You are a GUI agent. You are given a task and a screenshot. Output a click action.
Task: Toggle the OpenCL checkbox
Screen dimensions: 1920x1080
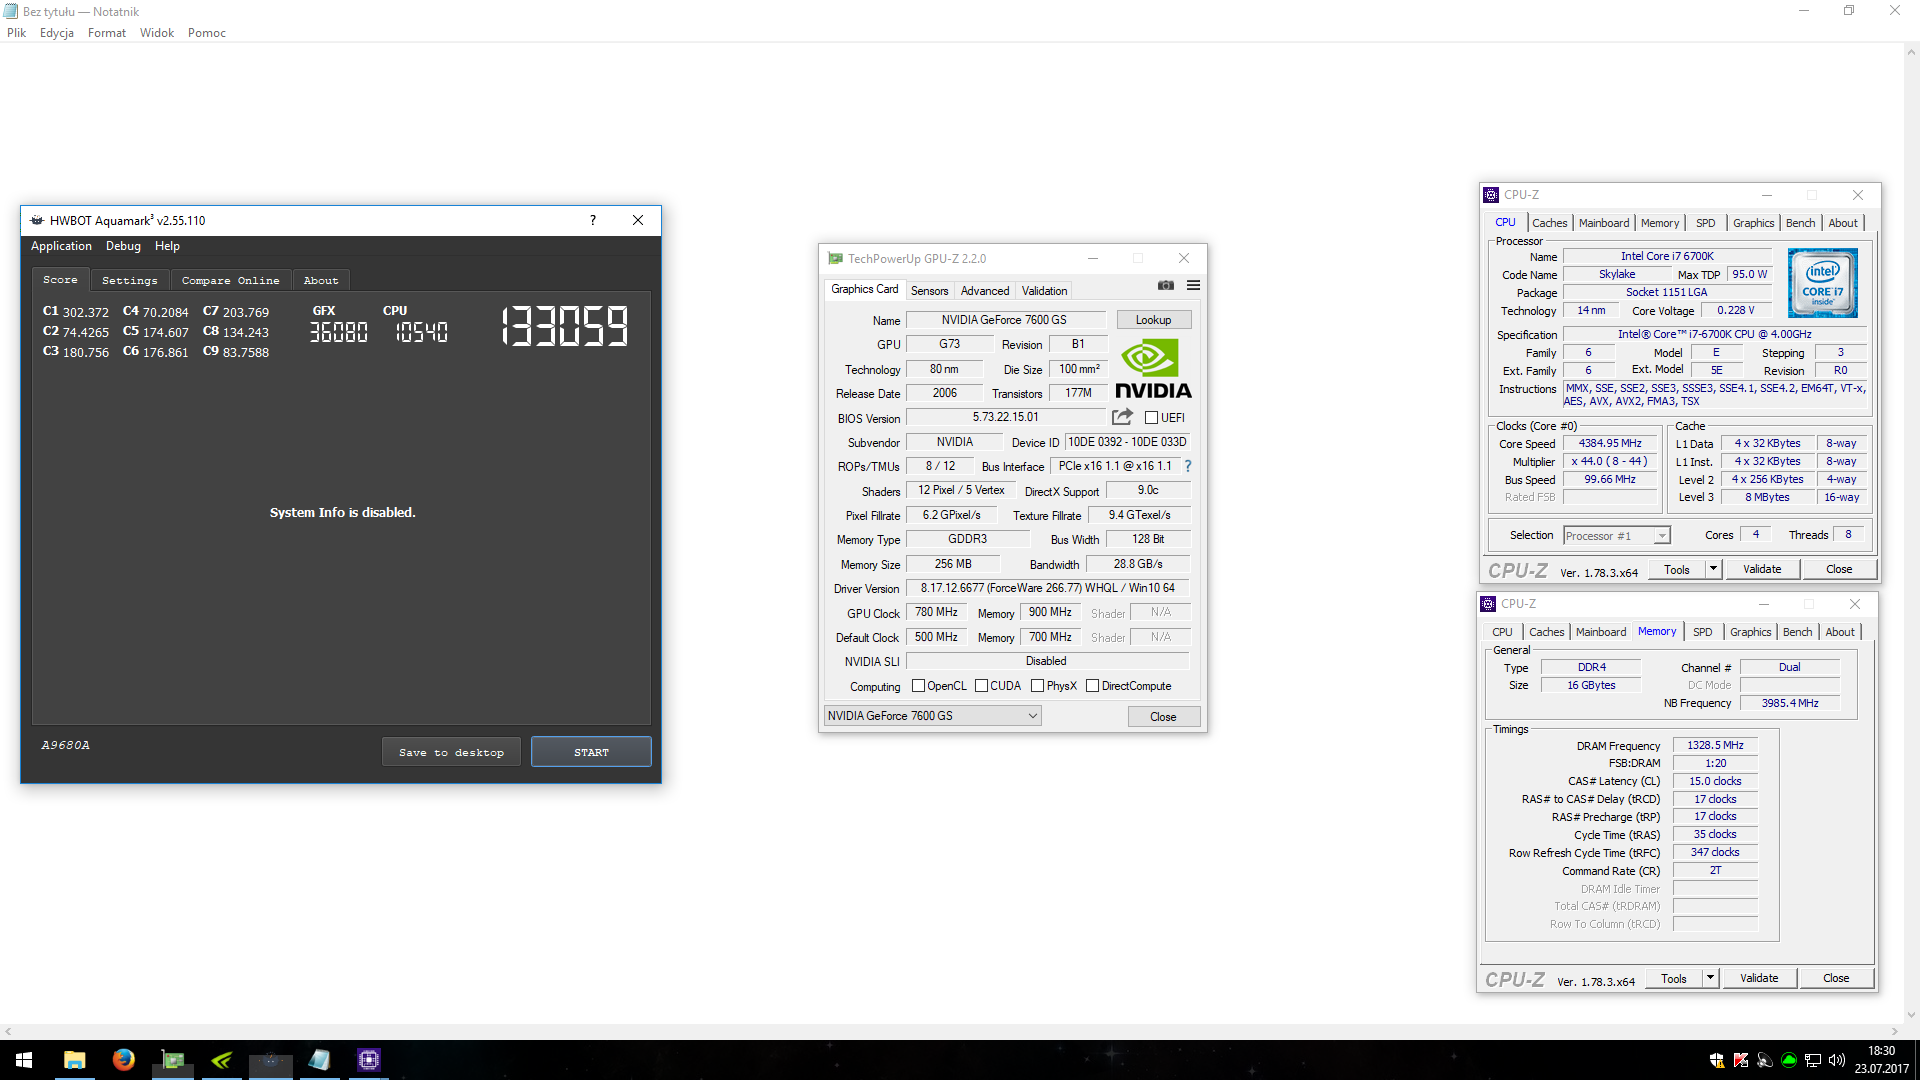(x=918, y=686)
